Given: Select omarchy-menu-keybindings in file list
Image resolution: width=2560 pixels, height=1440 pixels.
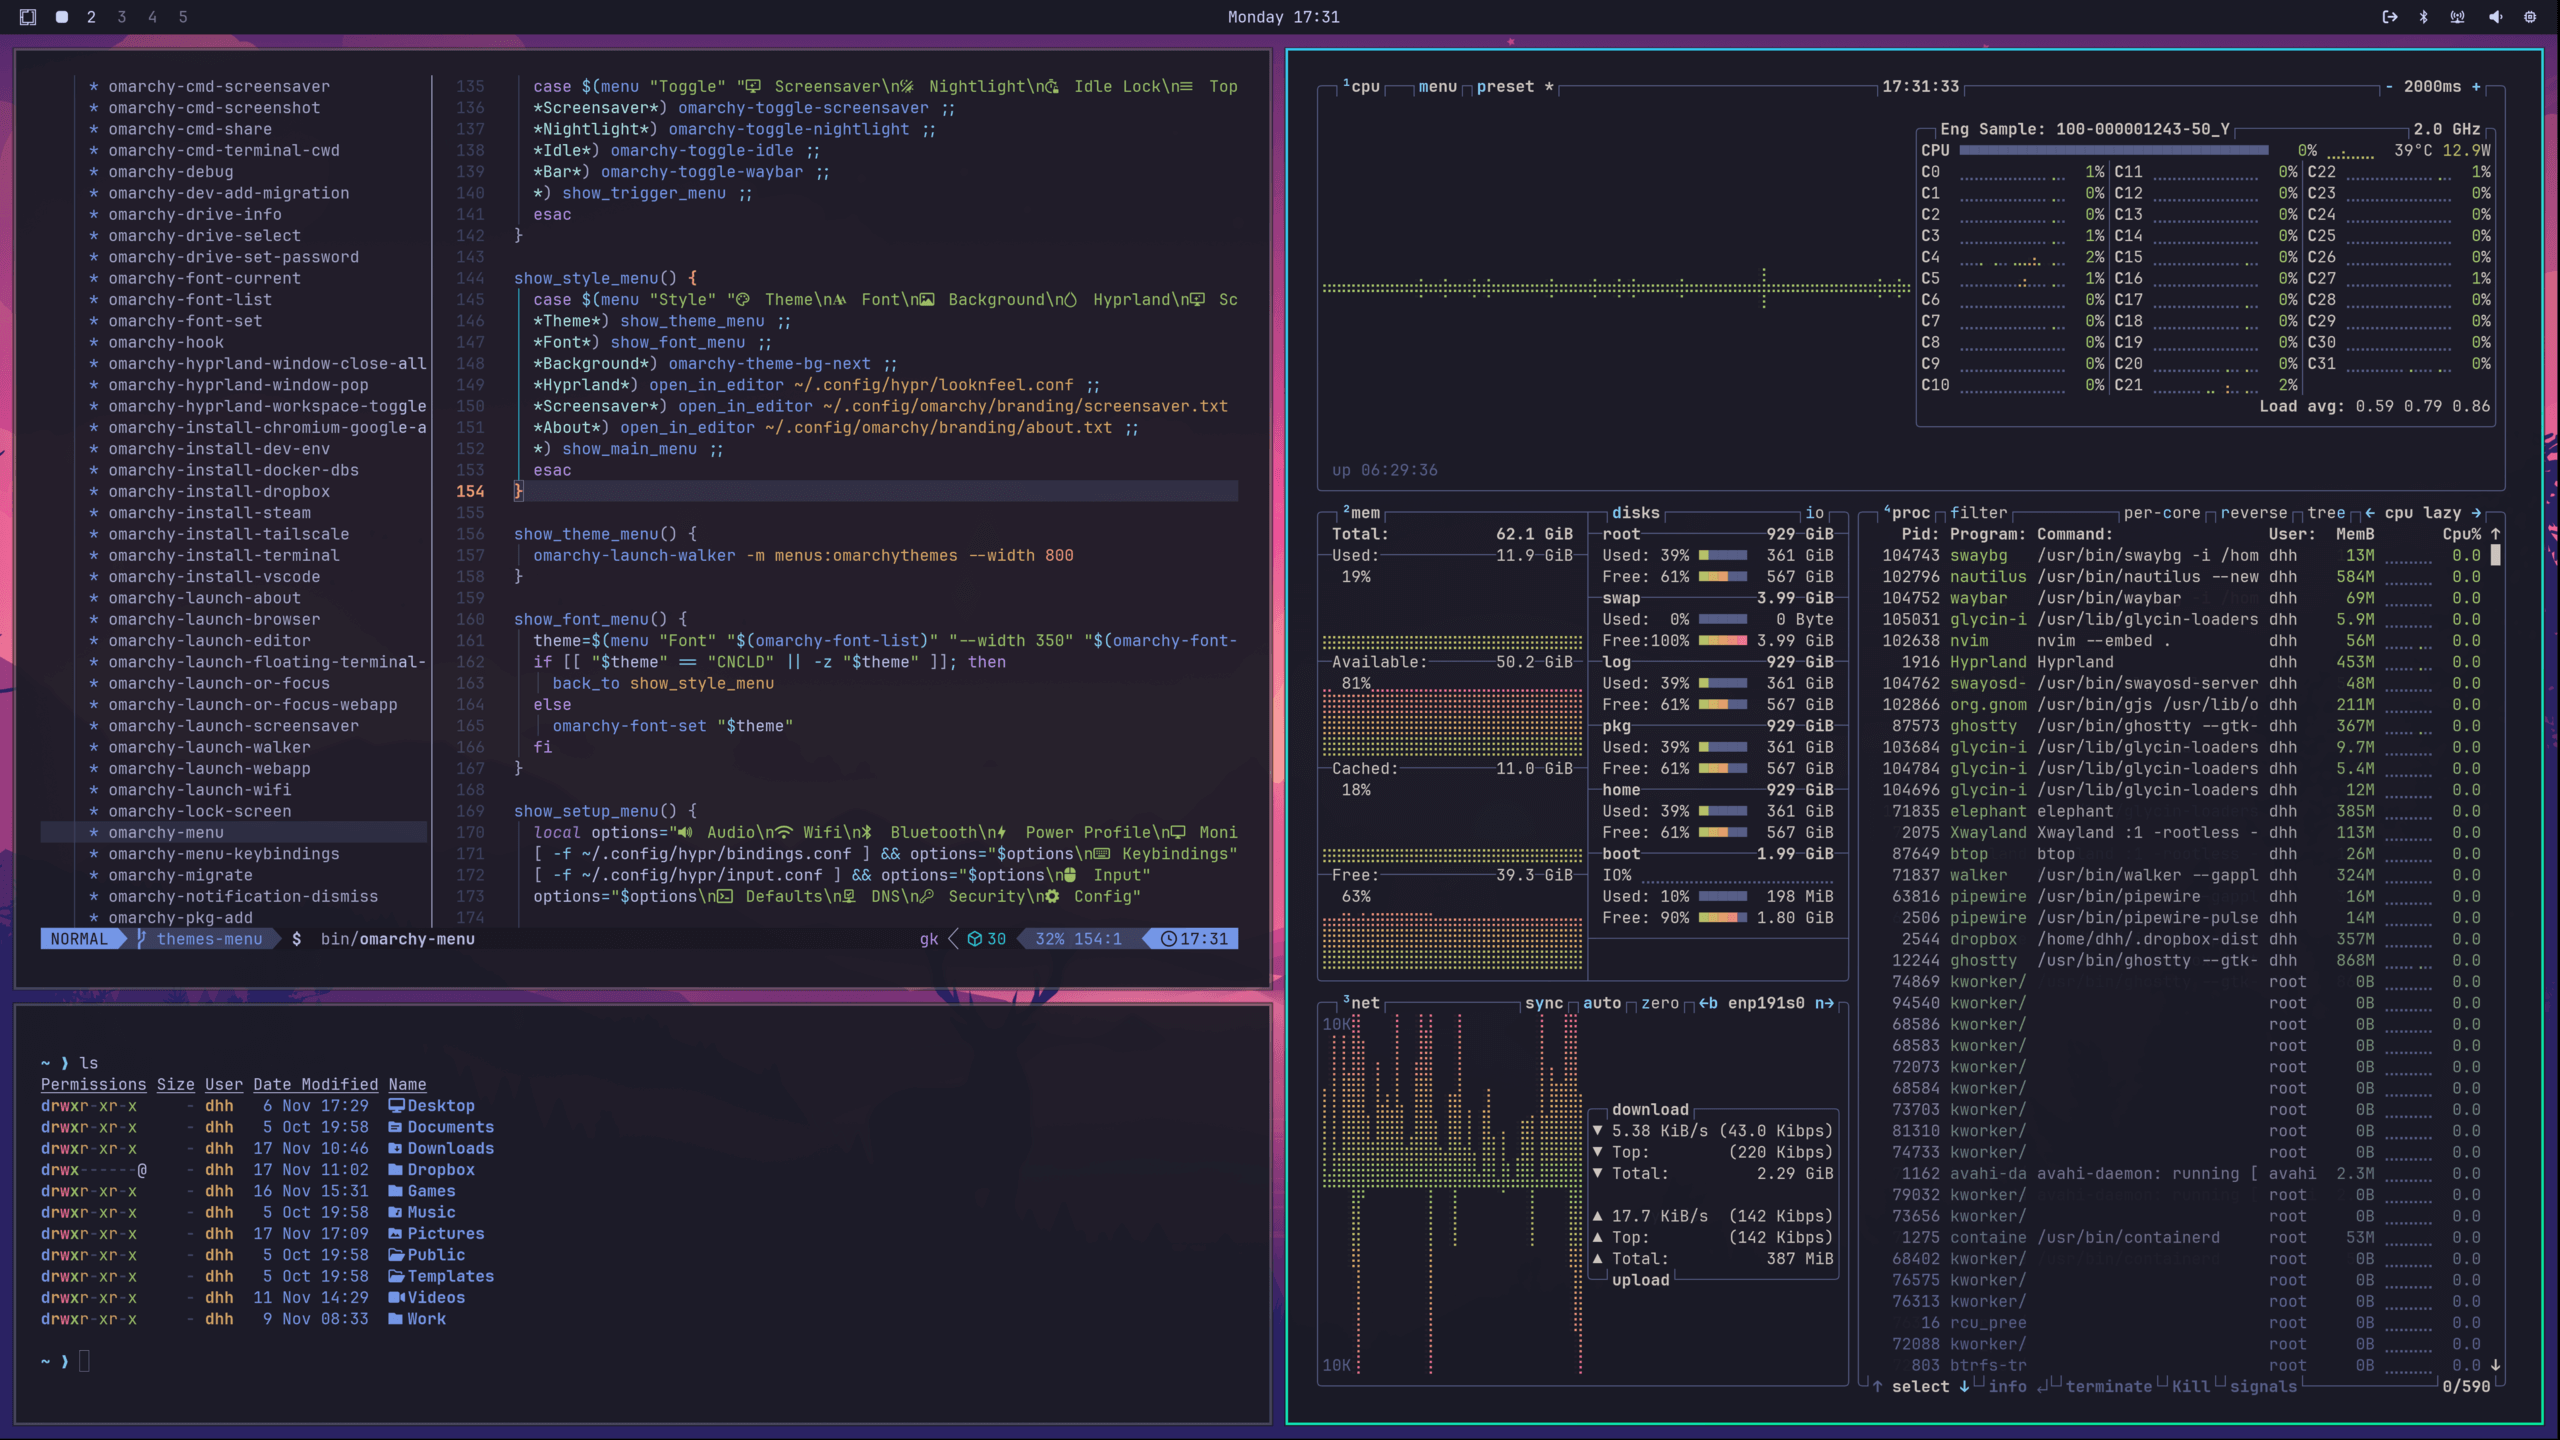Looking at the screenshot, I should (x=224, y=854).
